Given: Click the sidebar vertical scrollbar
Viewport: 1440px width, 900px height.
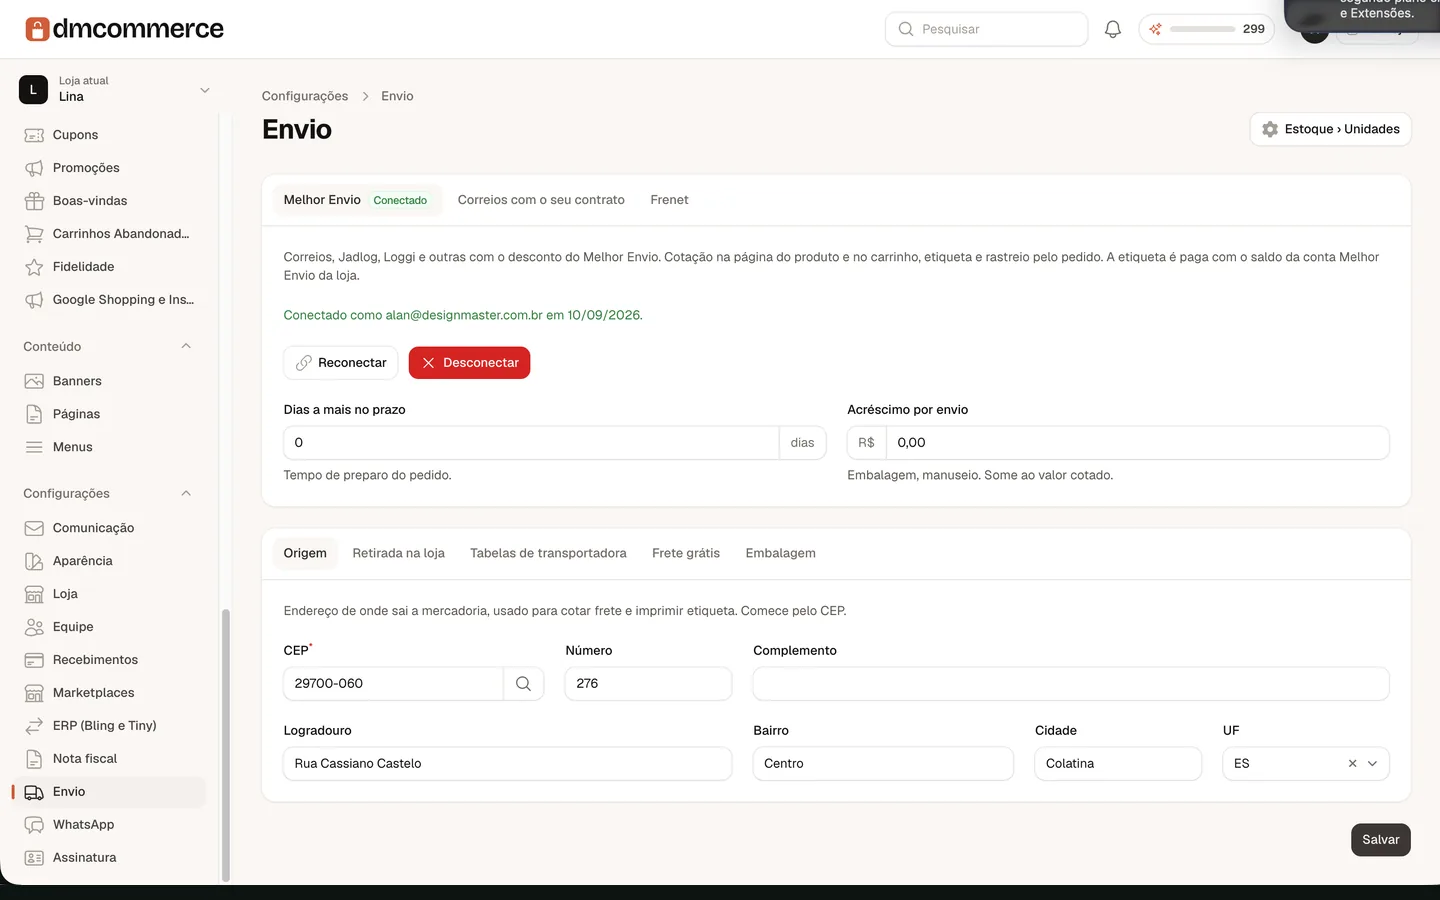Looking at the screenshot, I should (225, 745).
